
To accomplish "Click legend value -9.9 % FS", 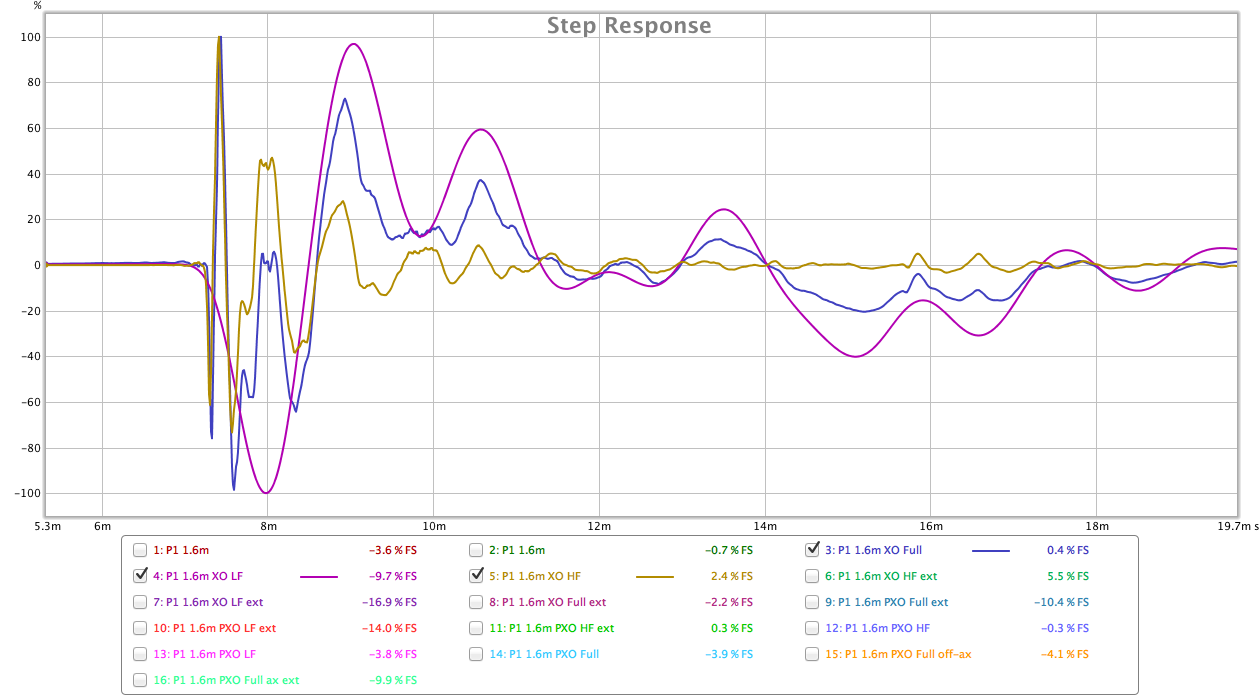I will tap(393, 680).
